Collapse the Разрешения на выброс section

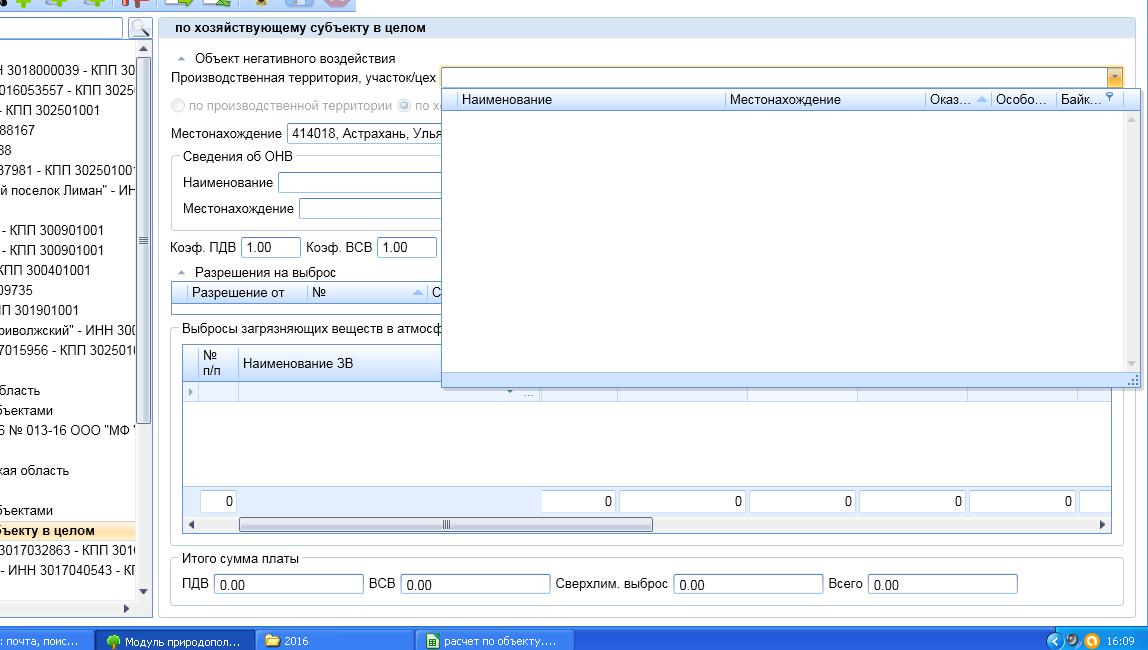click(181, 273)
